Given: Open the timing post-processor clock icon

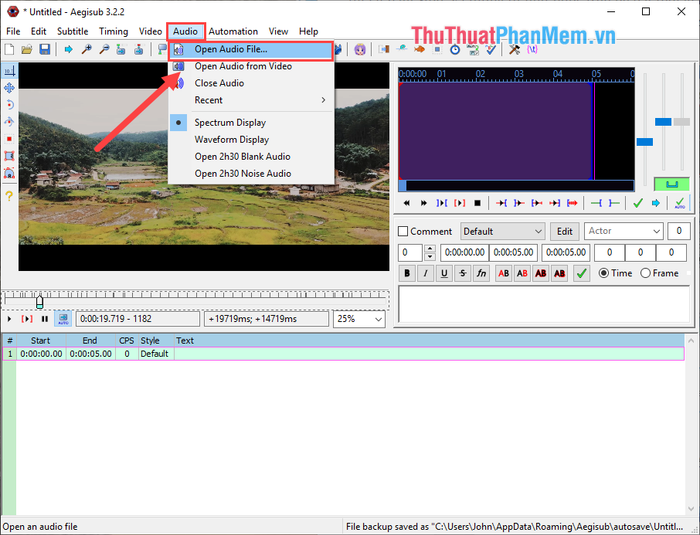Looking at the screenshot, I should [x=455, y=50].
